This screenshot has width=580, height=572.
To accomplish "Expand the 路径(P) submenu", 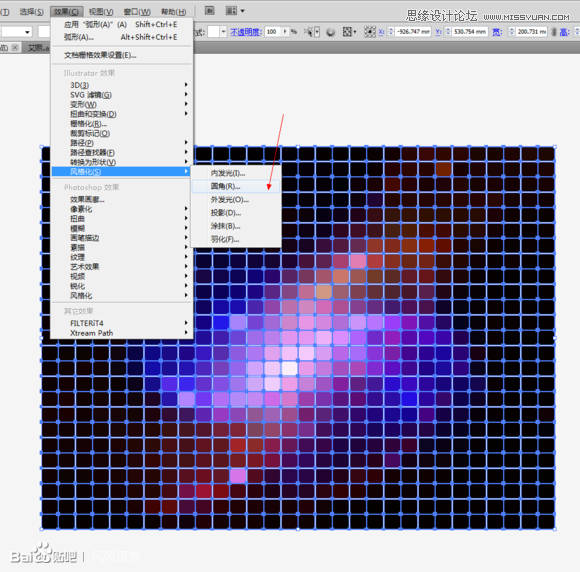I will [x=122, y=143].
